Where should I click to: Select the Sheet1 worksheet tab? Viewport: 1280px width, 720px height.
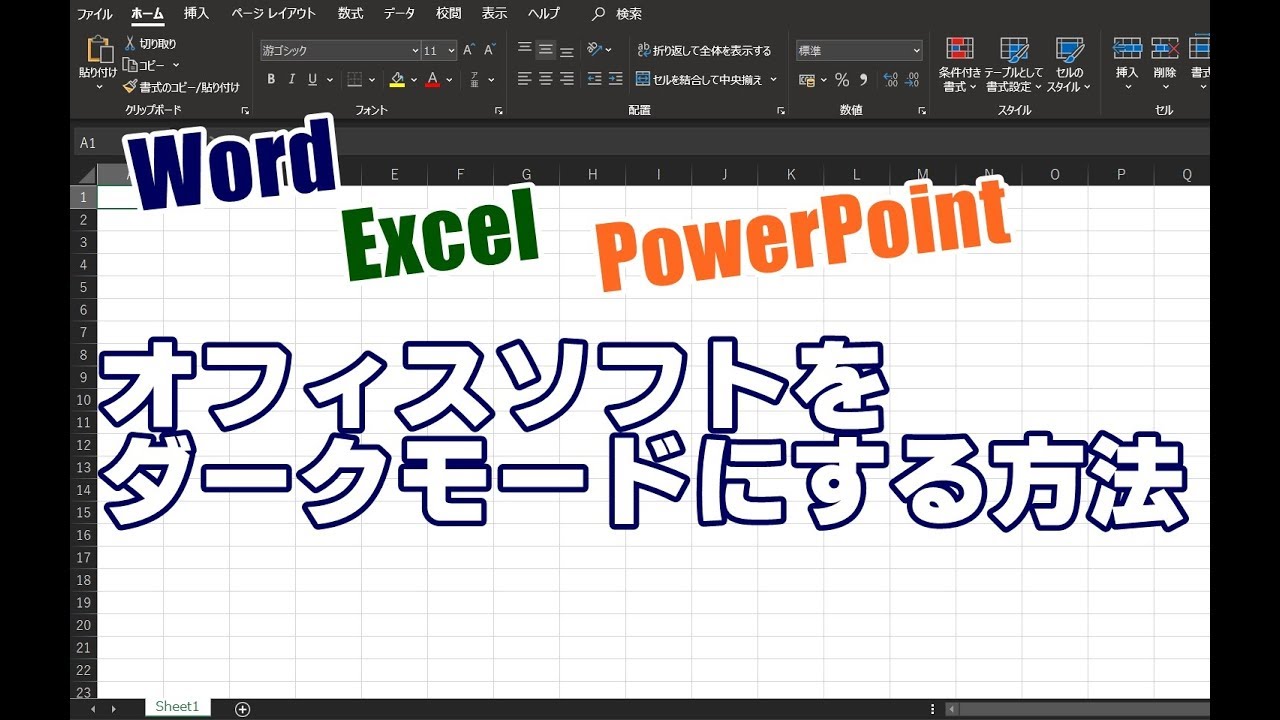point(177,707)
